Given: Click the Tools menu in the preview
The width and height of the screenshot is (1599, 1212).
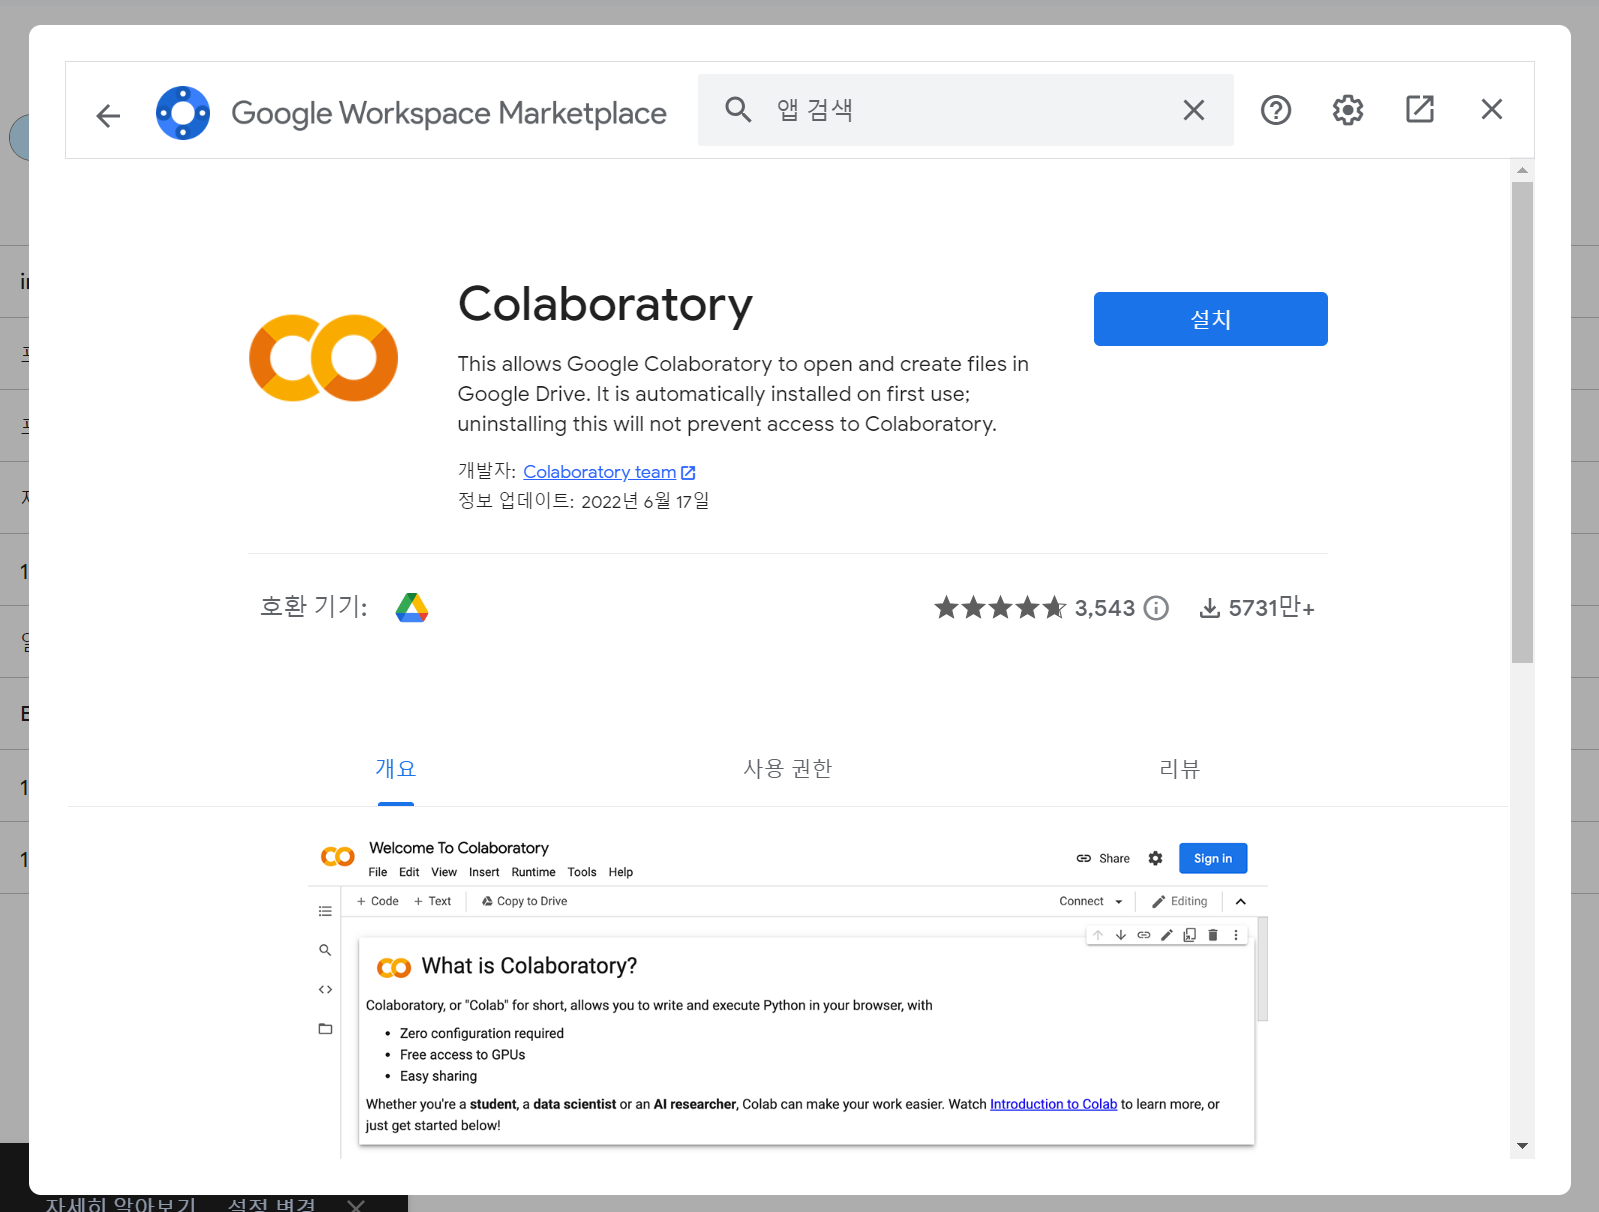Looking at the screenshot, I should coord(582,872).
